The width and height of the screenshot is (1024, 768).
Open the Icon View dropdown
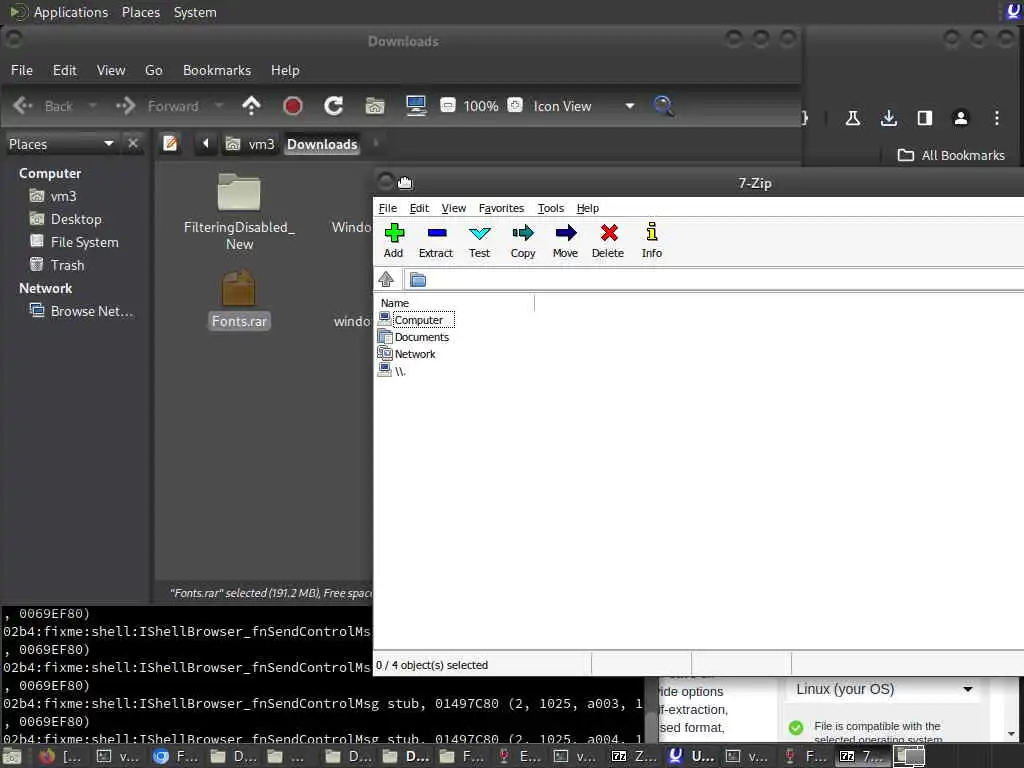584,106
